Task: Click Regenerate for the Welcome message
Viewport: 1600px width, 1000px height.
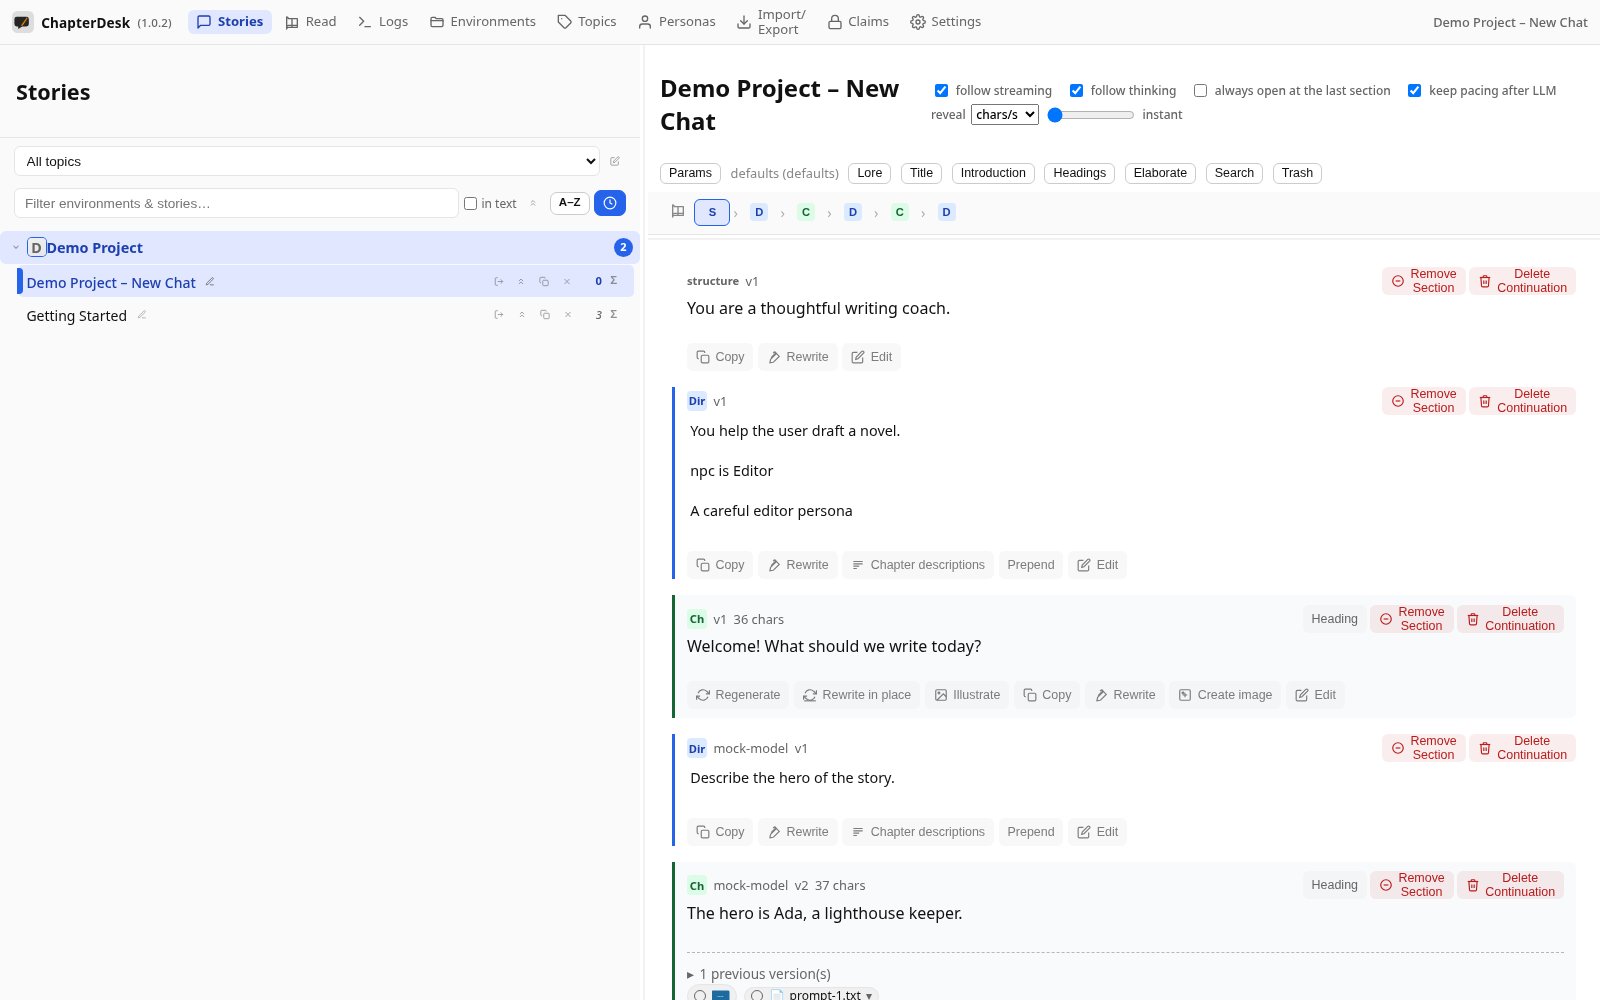Action: pyautogui.click(x=738, y=695)
